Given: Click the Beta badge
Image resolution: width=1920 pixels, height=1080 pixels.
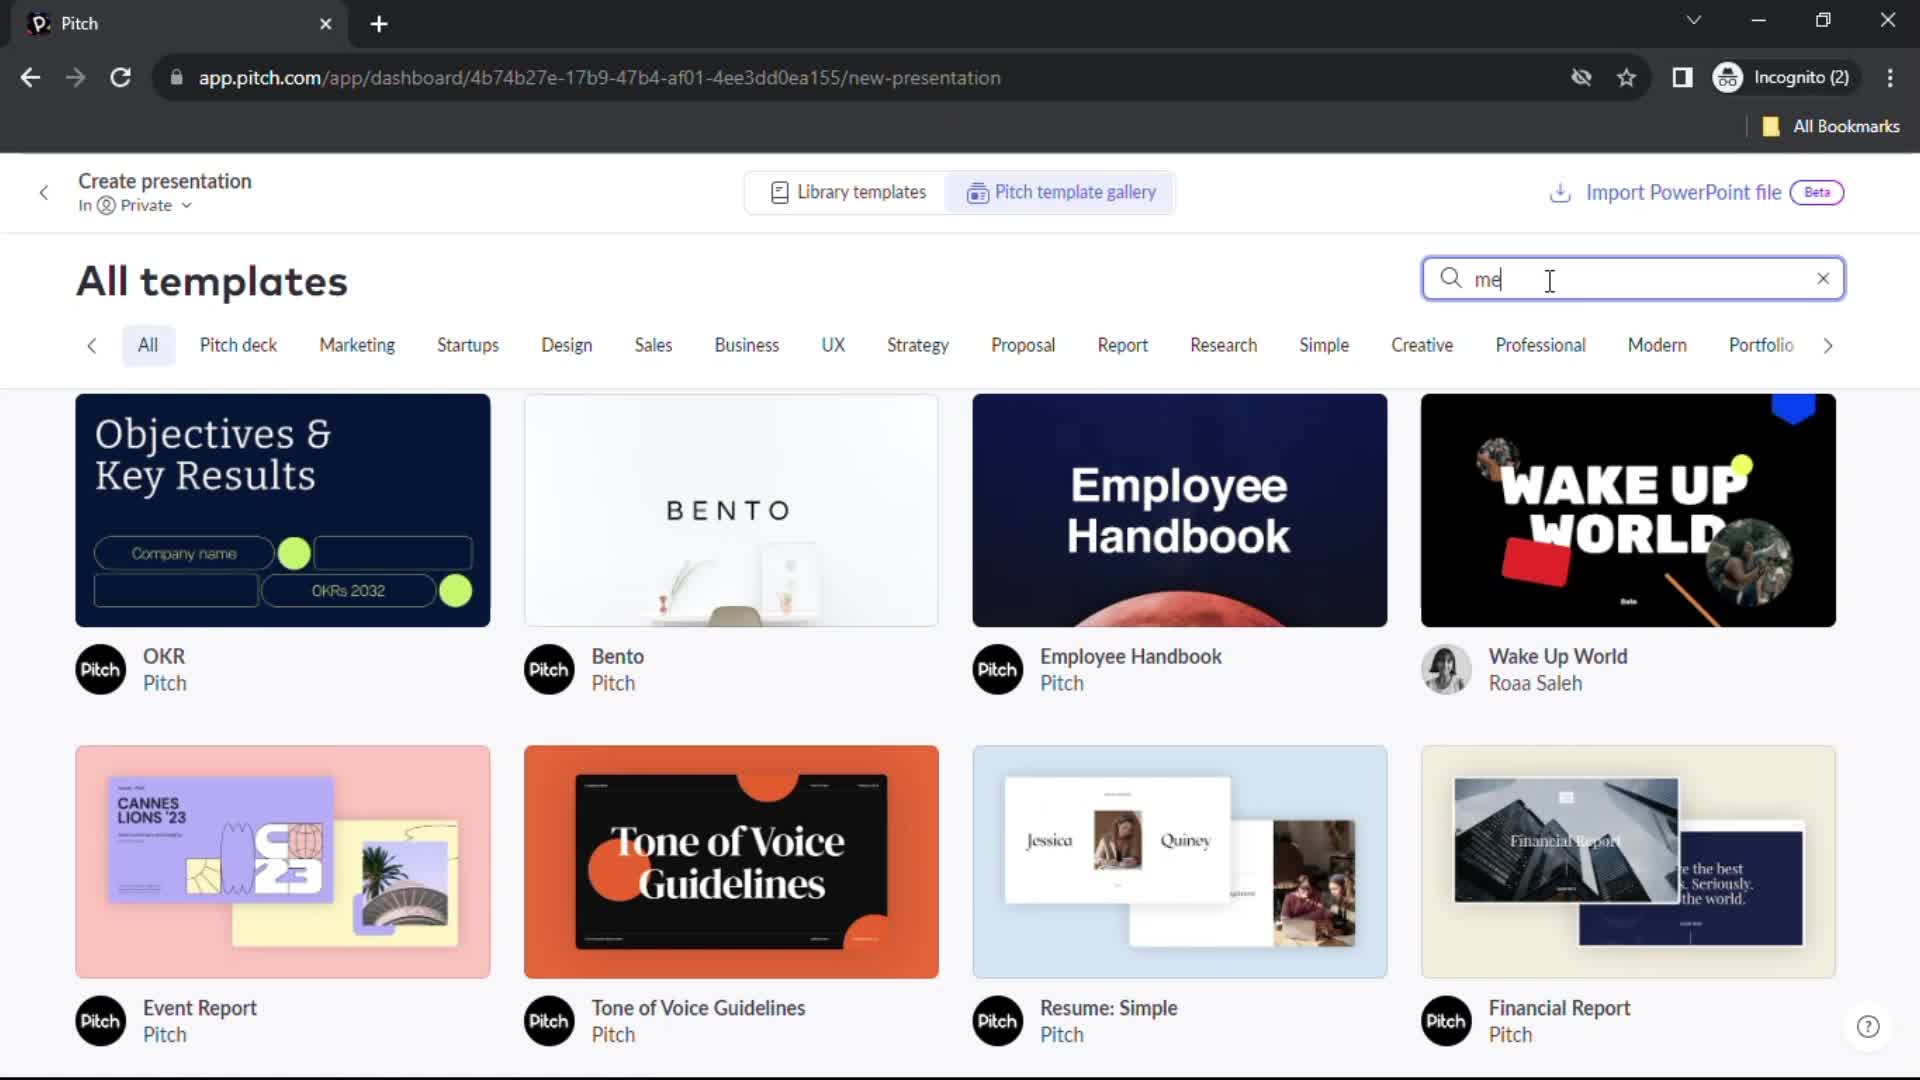Looking at the screenshot, I should (x=1817, y=192).
